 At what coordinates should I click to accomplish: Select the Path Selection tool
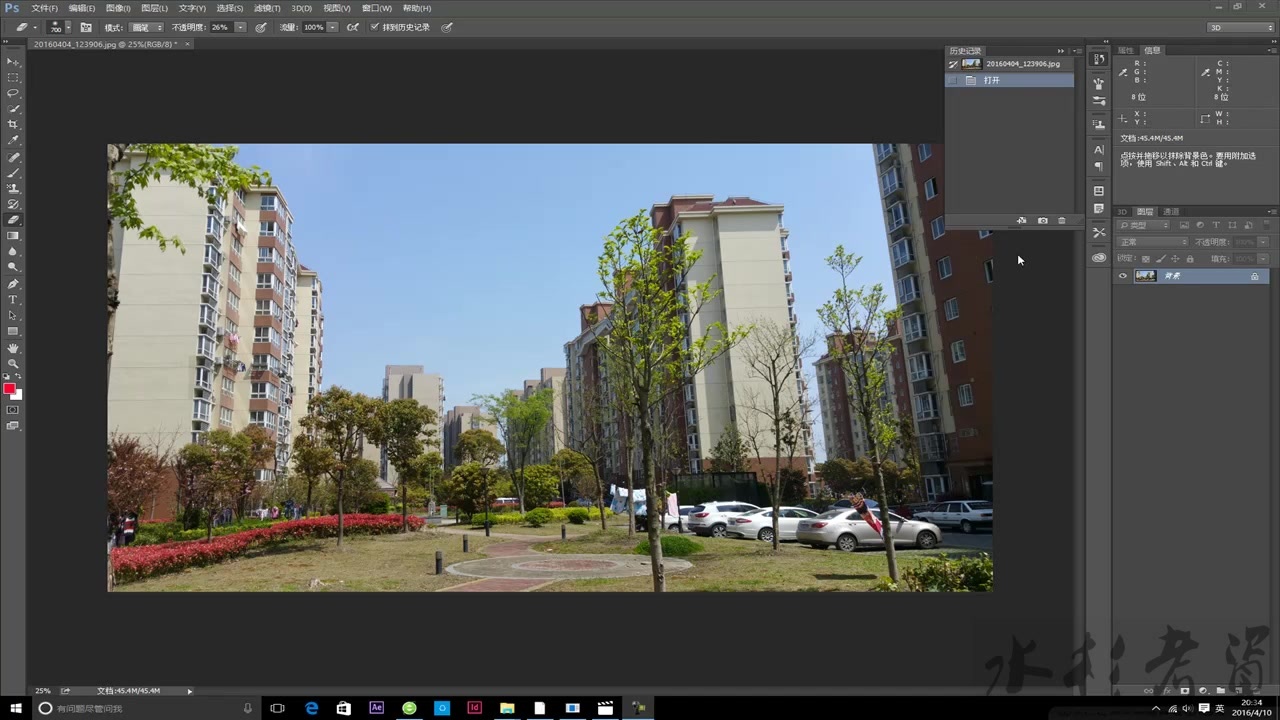point(13,316)
